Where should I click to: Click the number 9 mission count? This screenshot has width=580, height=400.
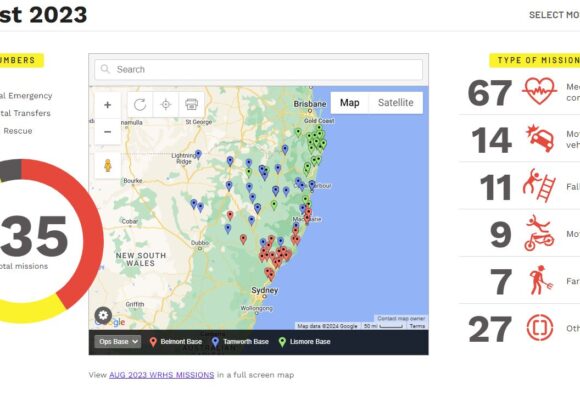tap(501, 235)
